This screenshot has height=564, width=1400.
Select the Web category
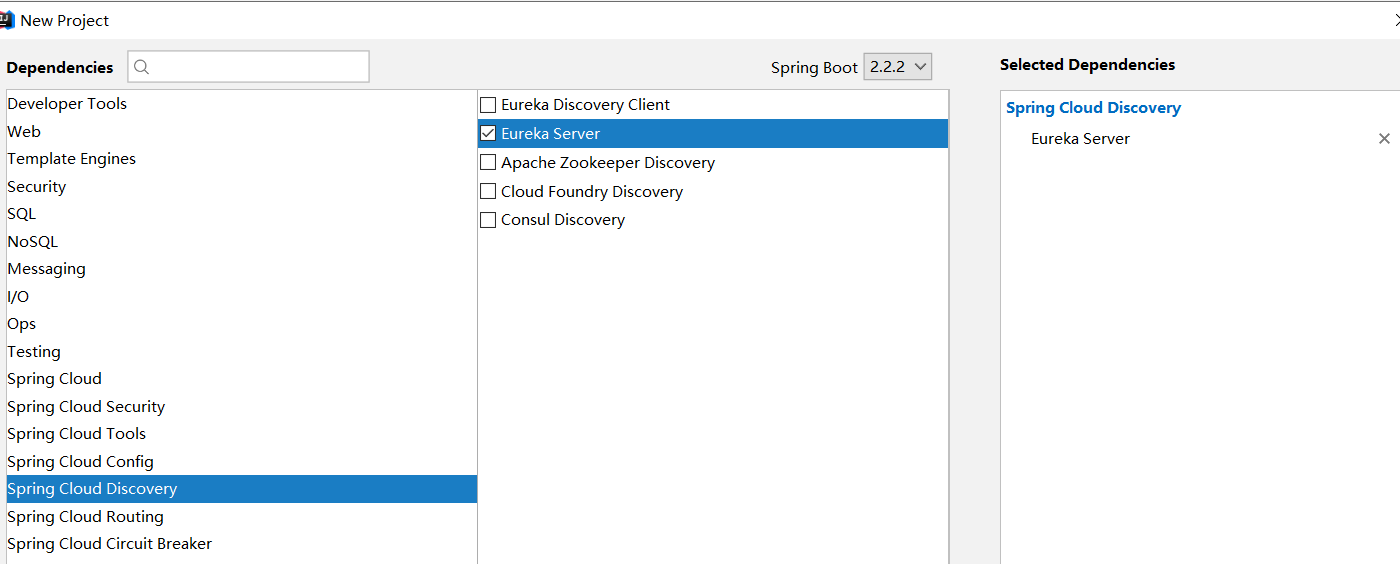pyautogui.click(x=241, y=131)
